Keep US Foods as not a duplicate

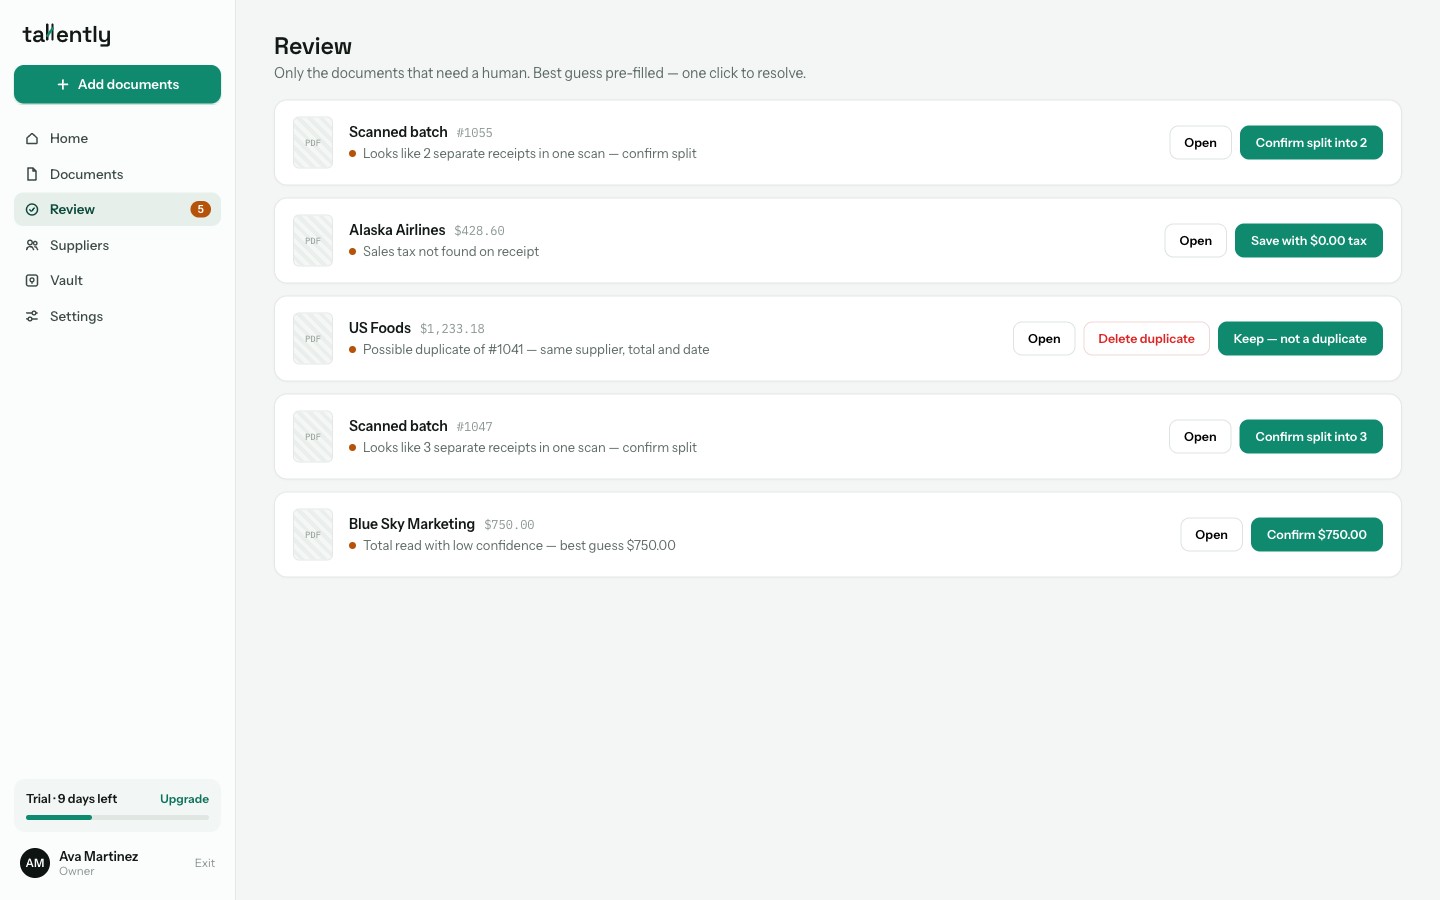(1300, 339)
